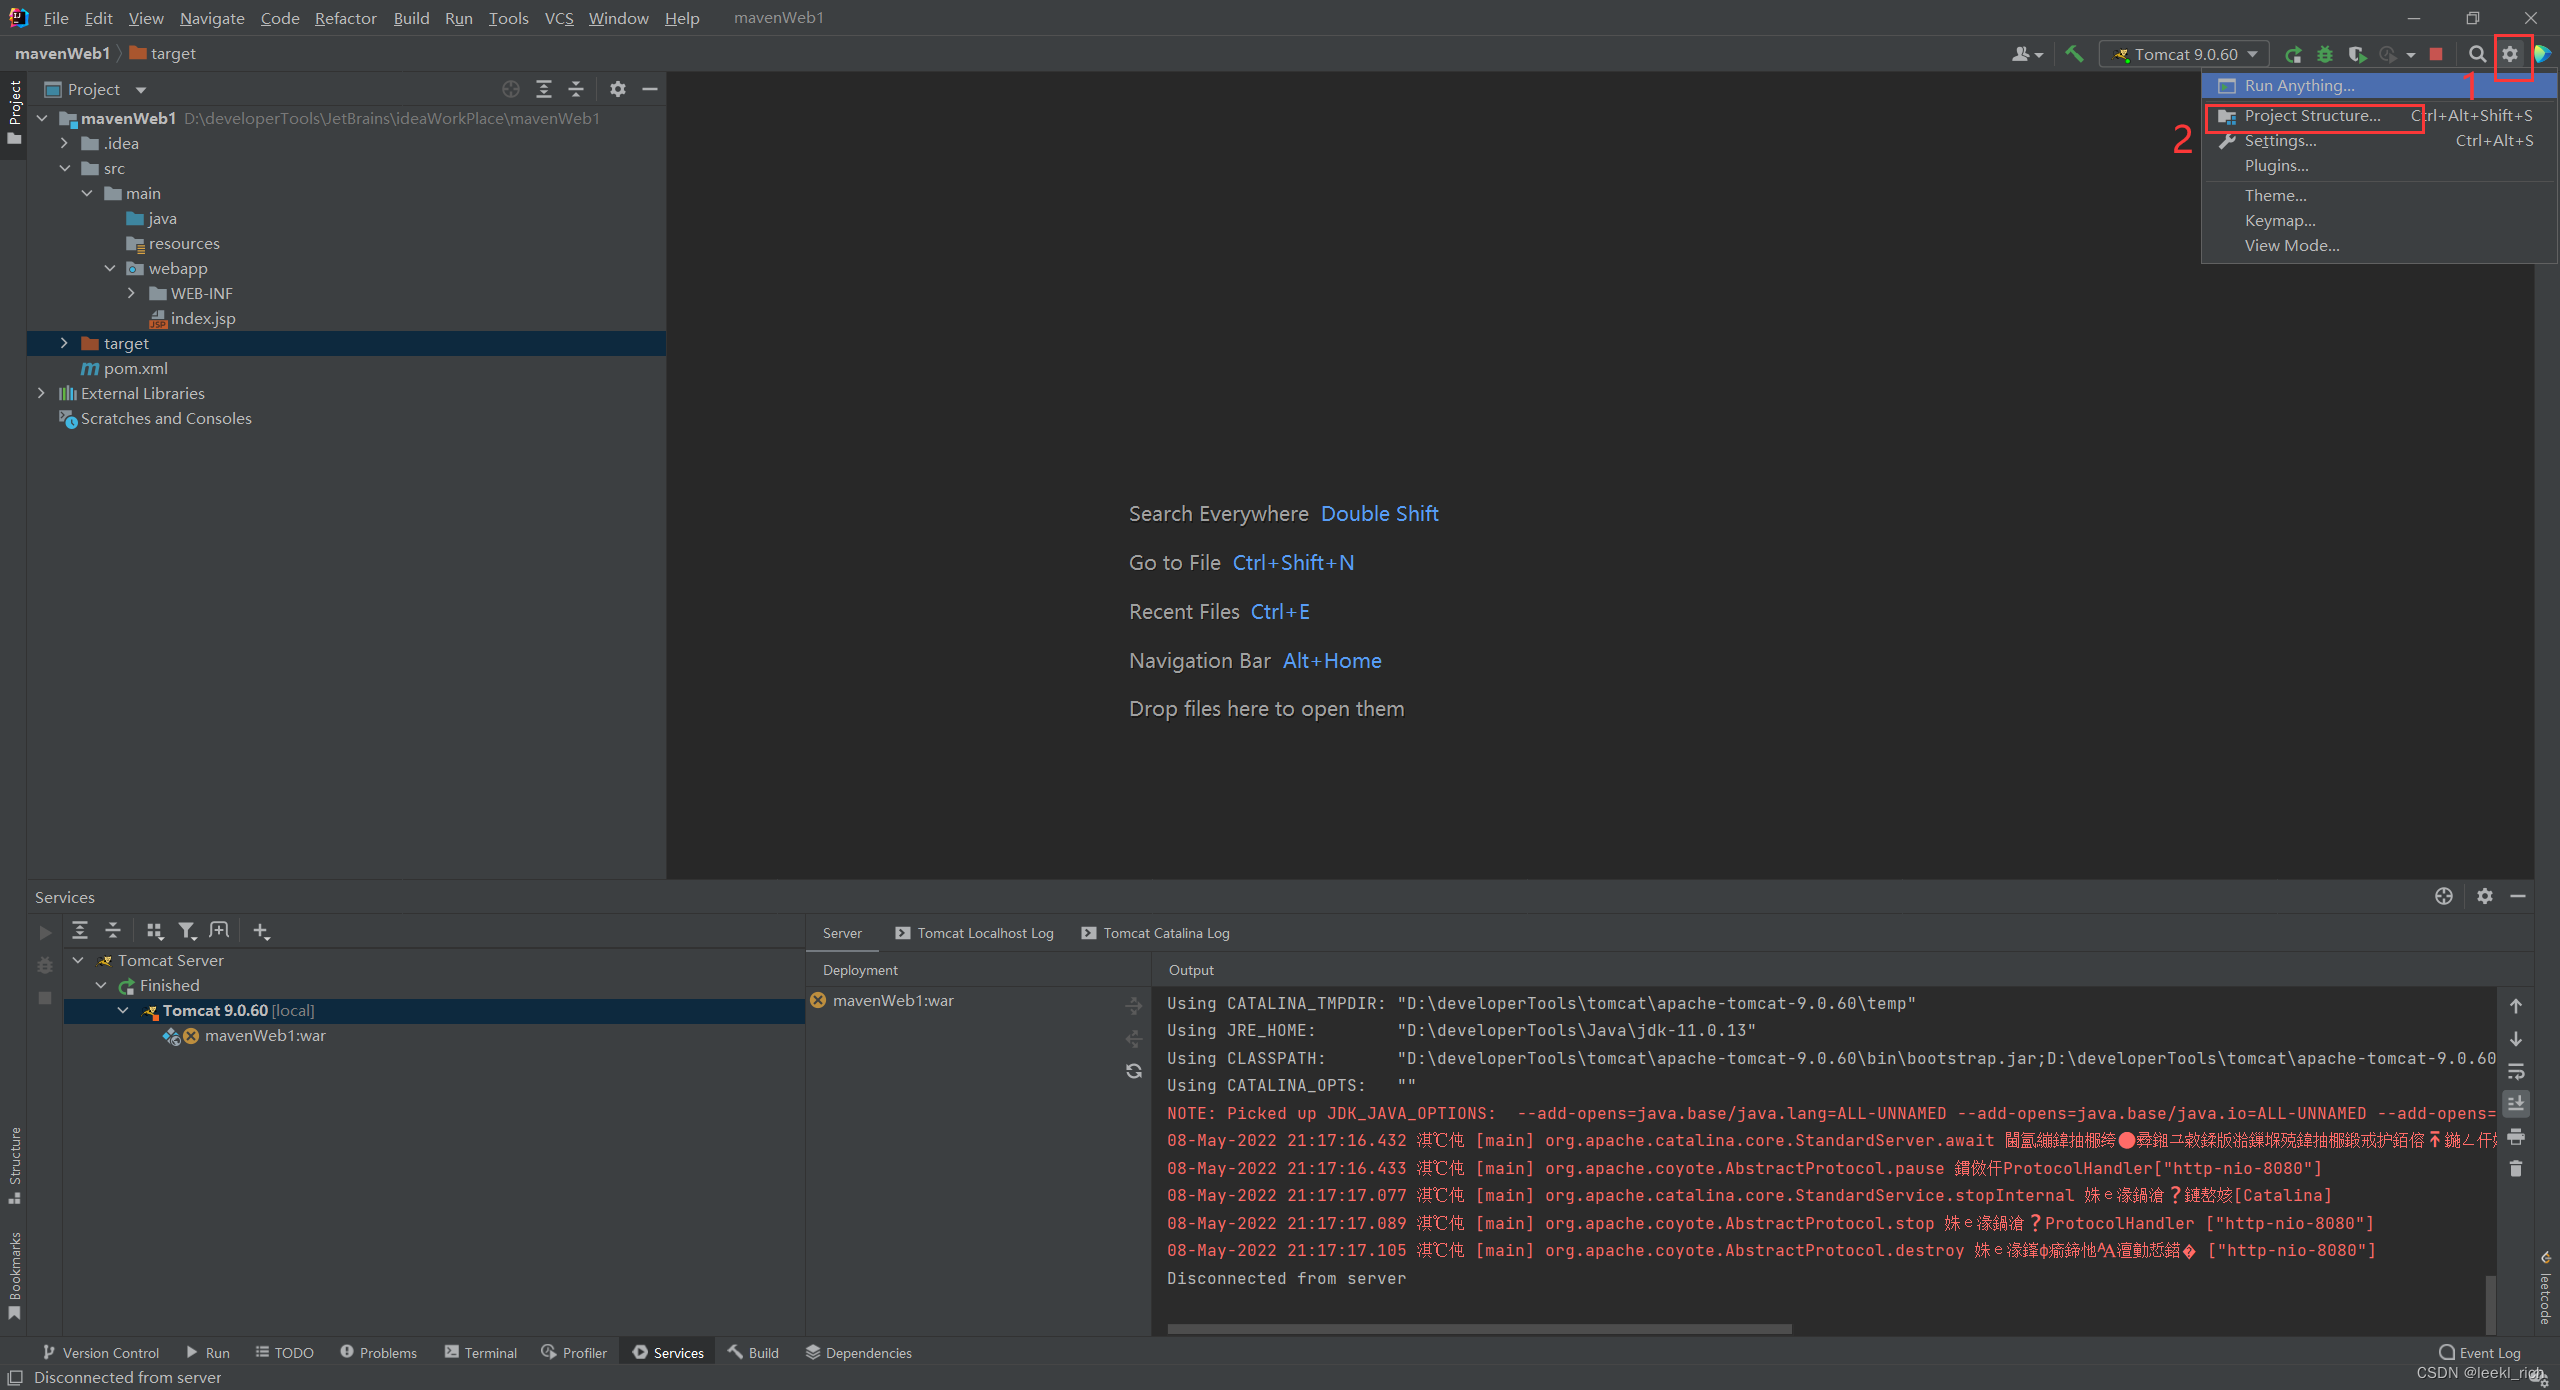Click the Group By icon in Services
The width and height of the screenshot is (2560, 1390).
154,931
